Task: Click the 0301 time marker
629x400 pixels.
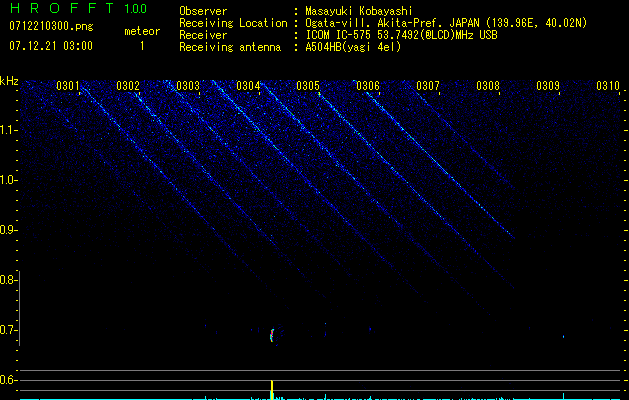Action: (x=67, y=86)
